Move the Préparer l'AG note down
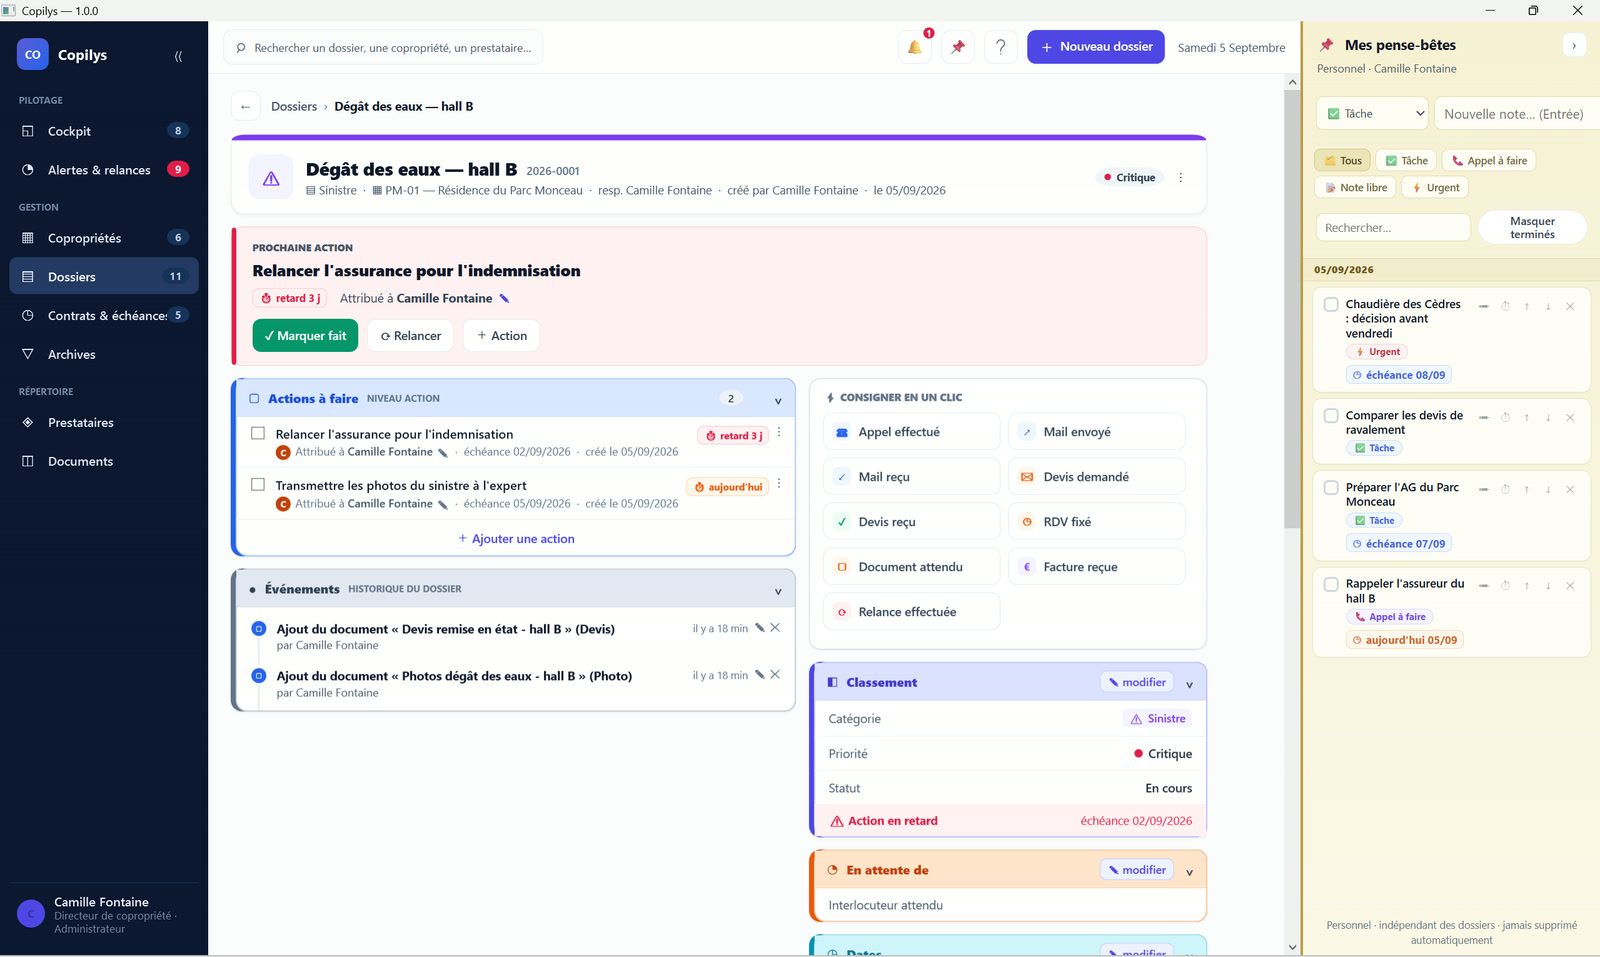1600x957 pixels. pyautogui.click(x=1548, y=489)
